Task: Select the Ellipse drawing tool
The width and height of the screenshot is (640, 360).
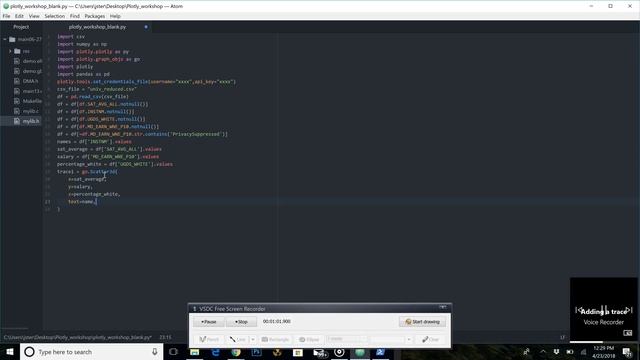Action: click(309, 339)
